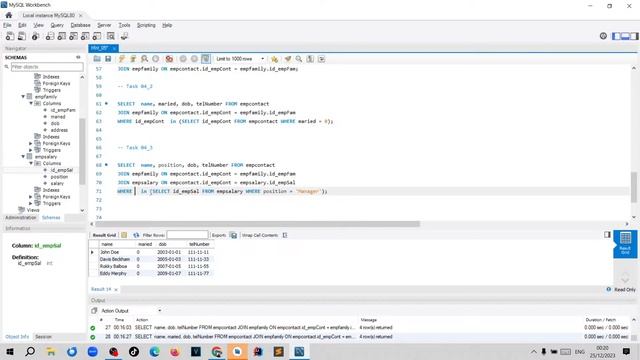640x360 pixels.
Task: Open the new SQL tab icon
Action: 10,36
